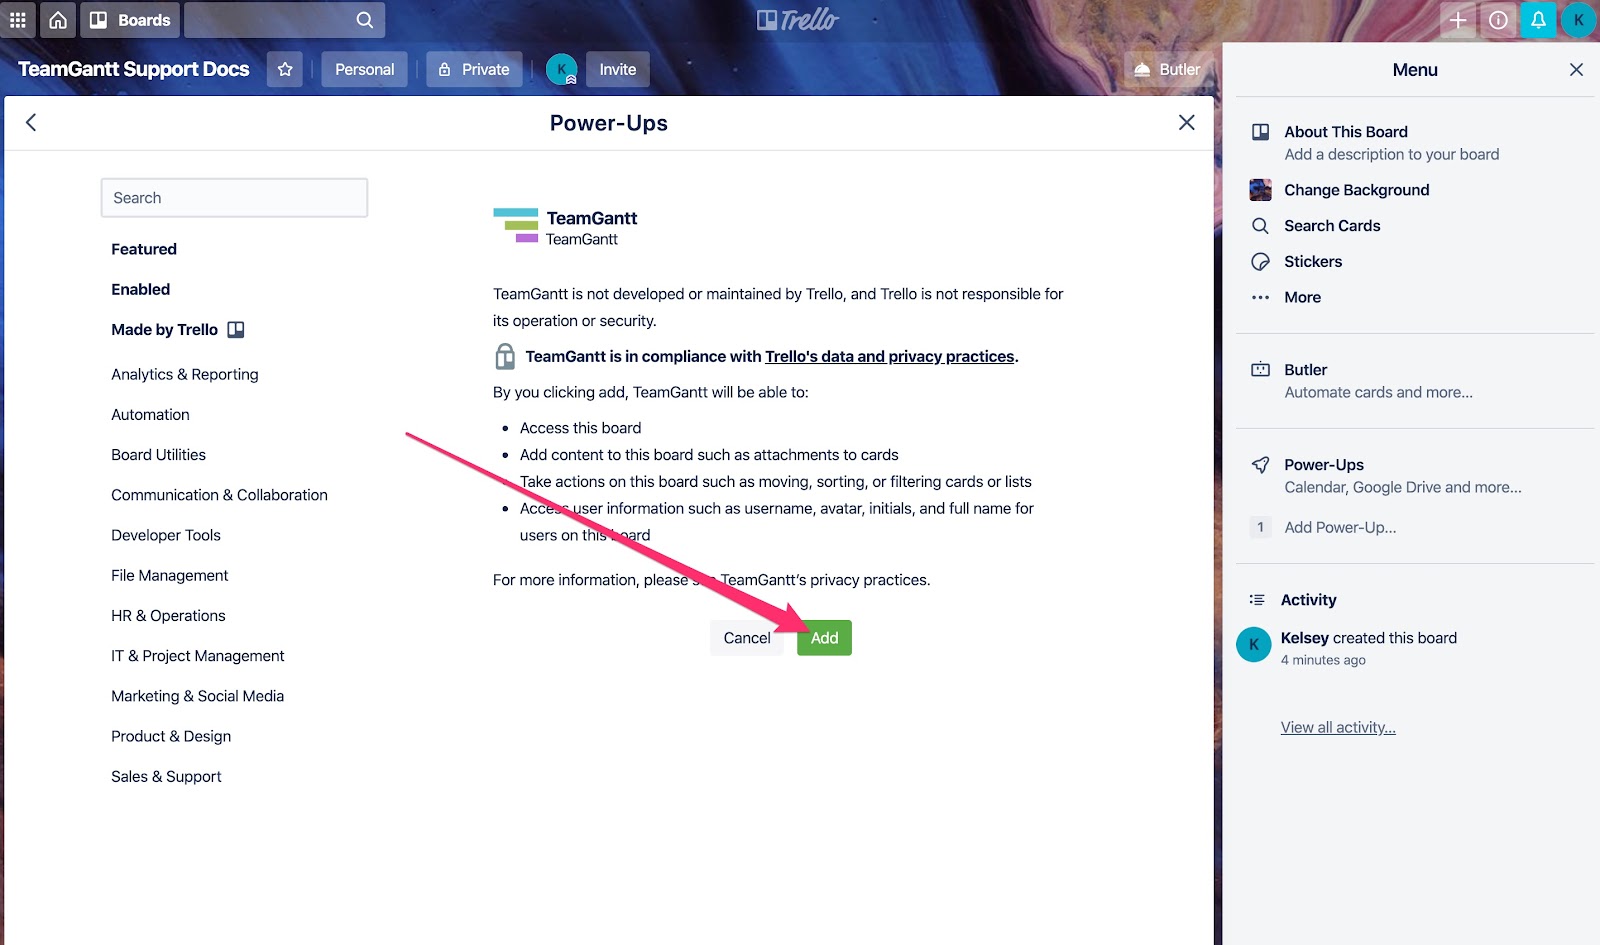
Task: Open the IT & Project Management category
Action: coord(198,656)
